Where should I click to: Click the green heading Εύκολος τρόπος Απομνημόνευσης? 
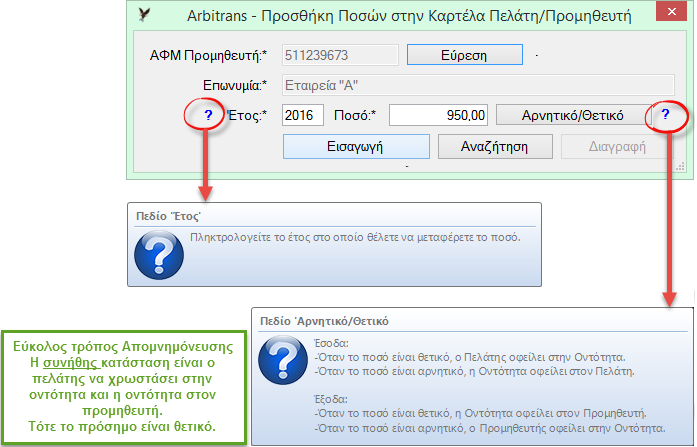click(x=123, y=347)
